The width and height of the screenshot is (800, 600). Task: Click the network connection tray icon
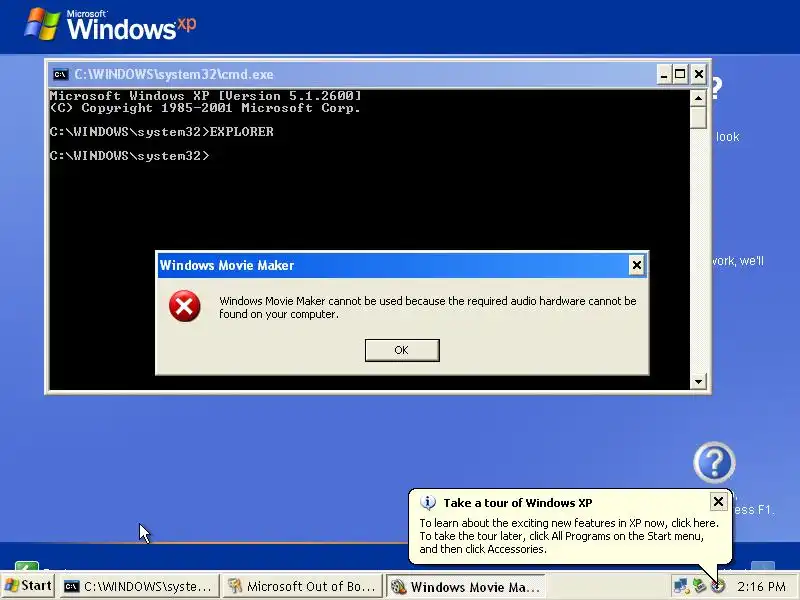681,587
